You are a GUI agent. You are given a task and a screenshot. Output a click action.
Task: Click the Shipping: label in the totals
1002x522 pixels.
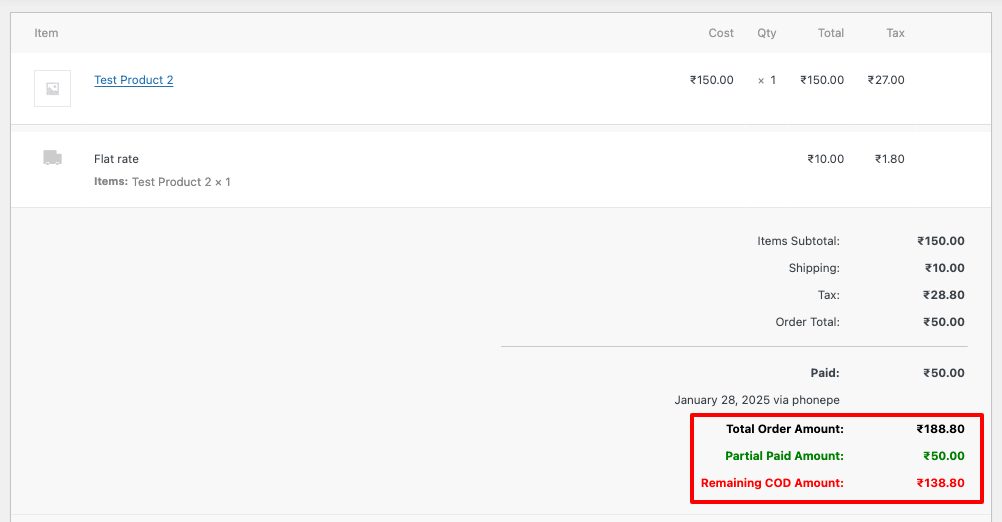coord(814,268)
